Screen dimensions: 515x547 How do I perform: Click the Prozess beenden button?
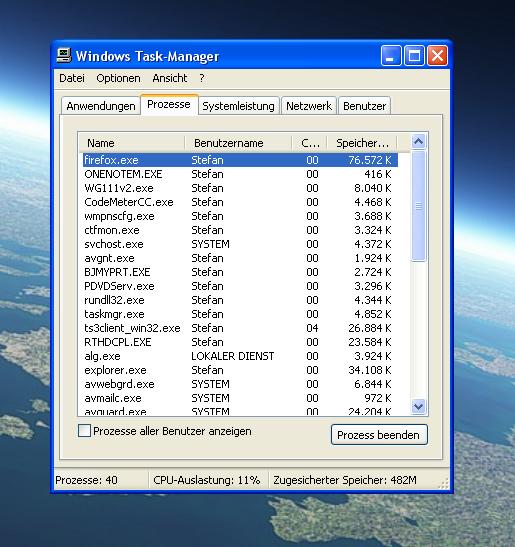379,435
